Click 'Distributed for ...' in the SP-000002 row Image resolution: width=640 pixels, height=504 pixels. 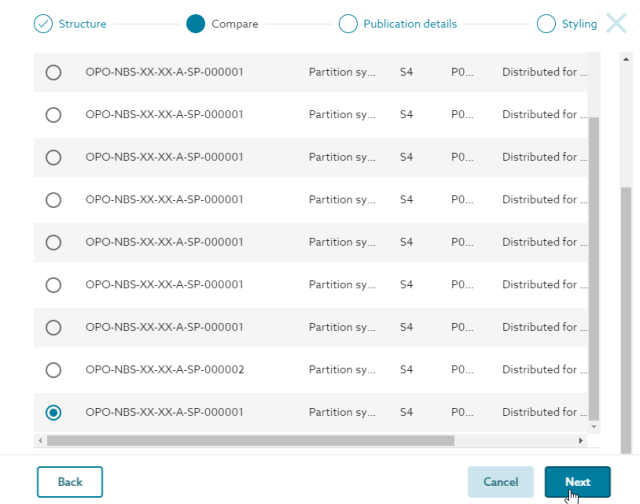click(544, 369)
